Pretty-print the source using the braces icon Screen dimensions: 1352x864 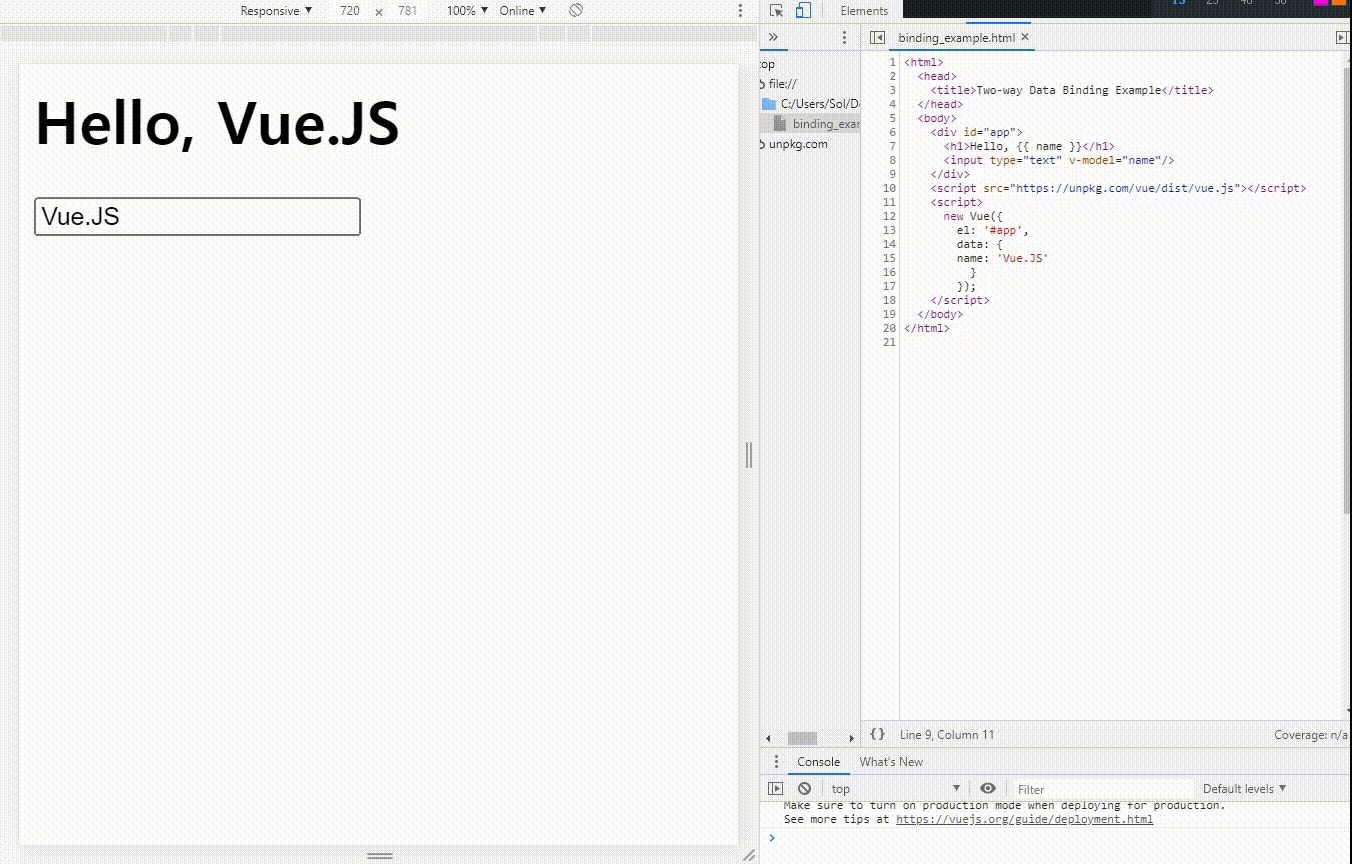(878, 734)
